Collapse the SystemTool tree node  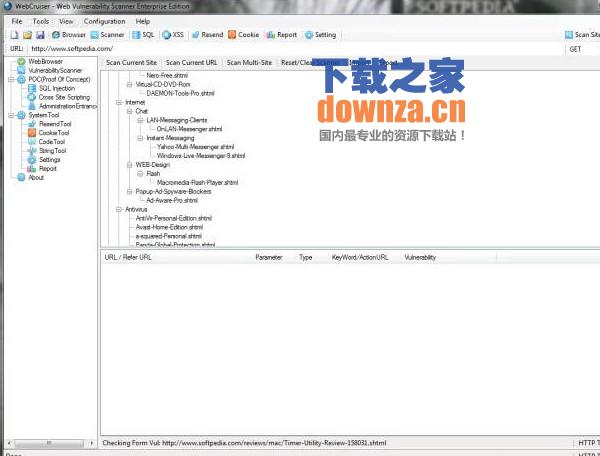tap(10, 115)
